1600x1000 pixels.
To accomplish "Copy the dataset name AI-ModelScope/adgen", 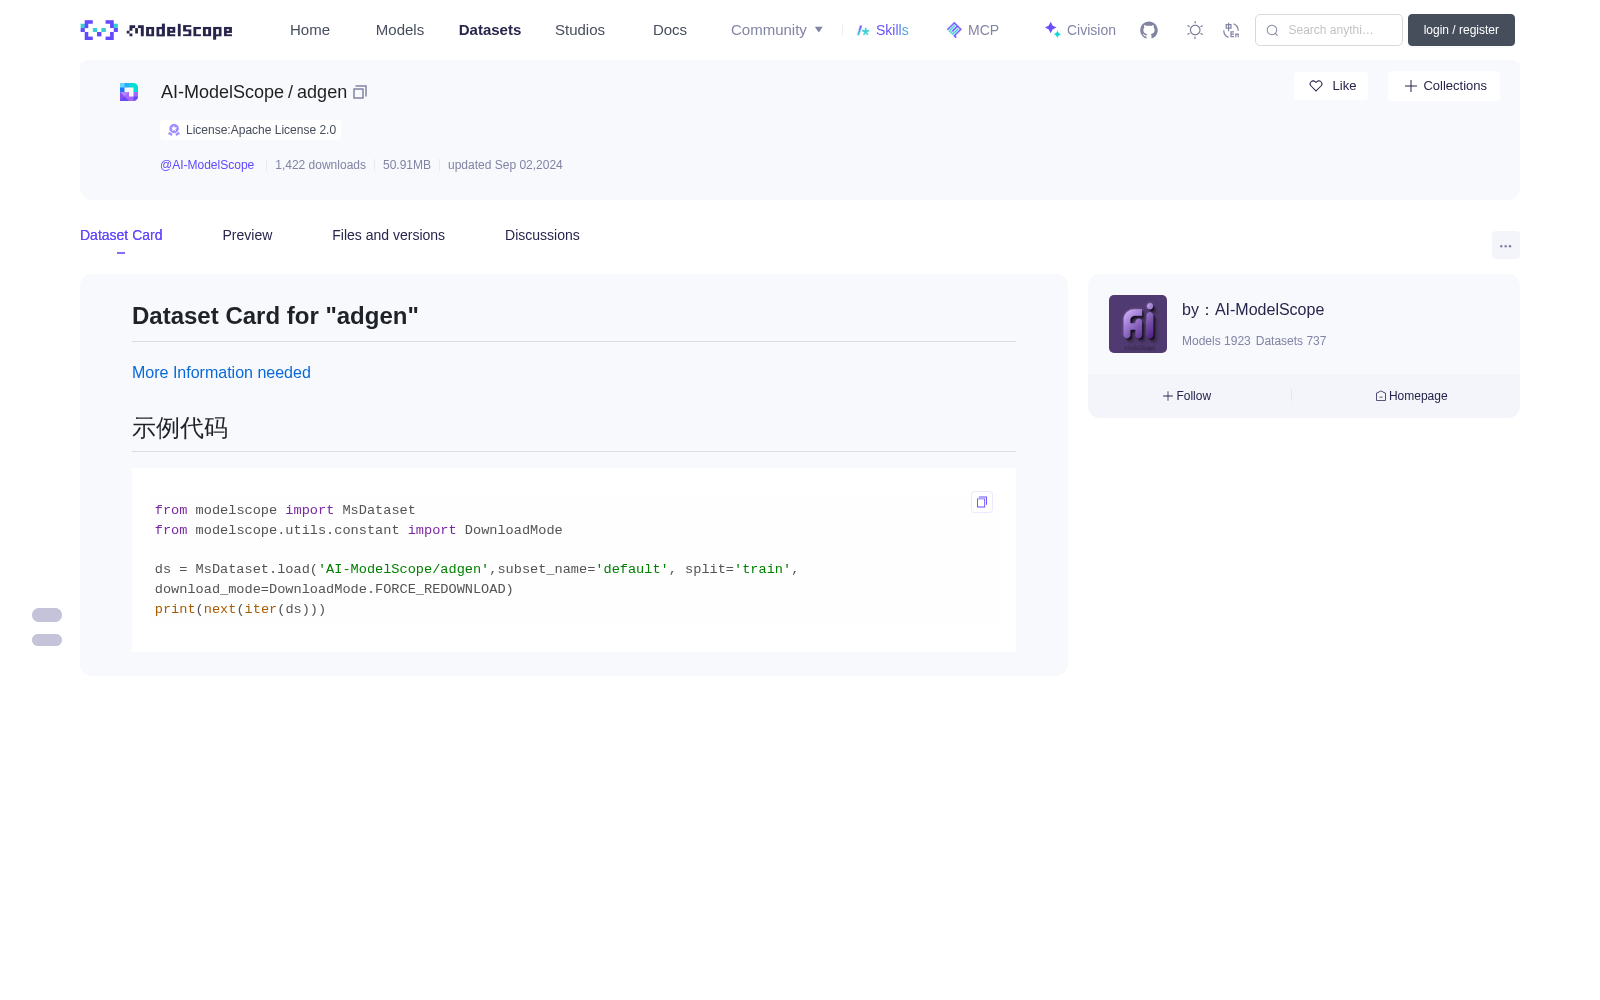I will point(360,92).
